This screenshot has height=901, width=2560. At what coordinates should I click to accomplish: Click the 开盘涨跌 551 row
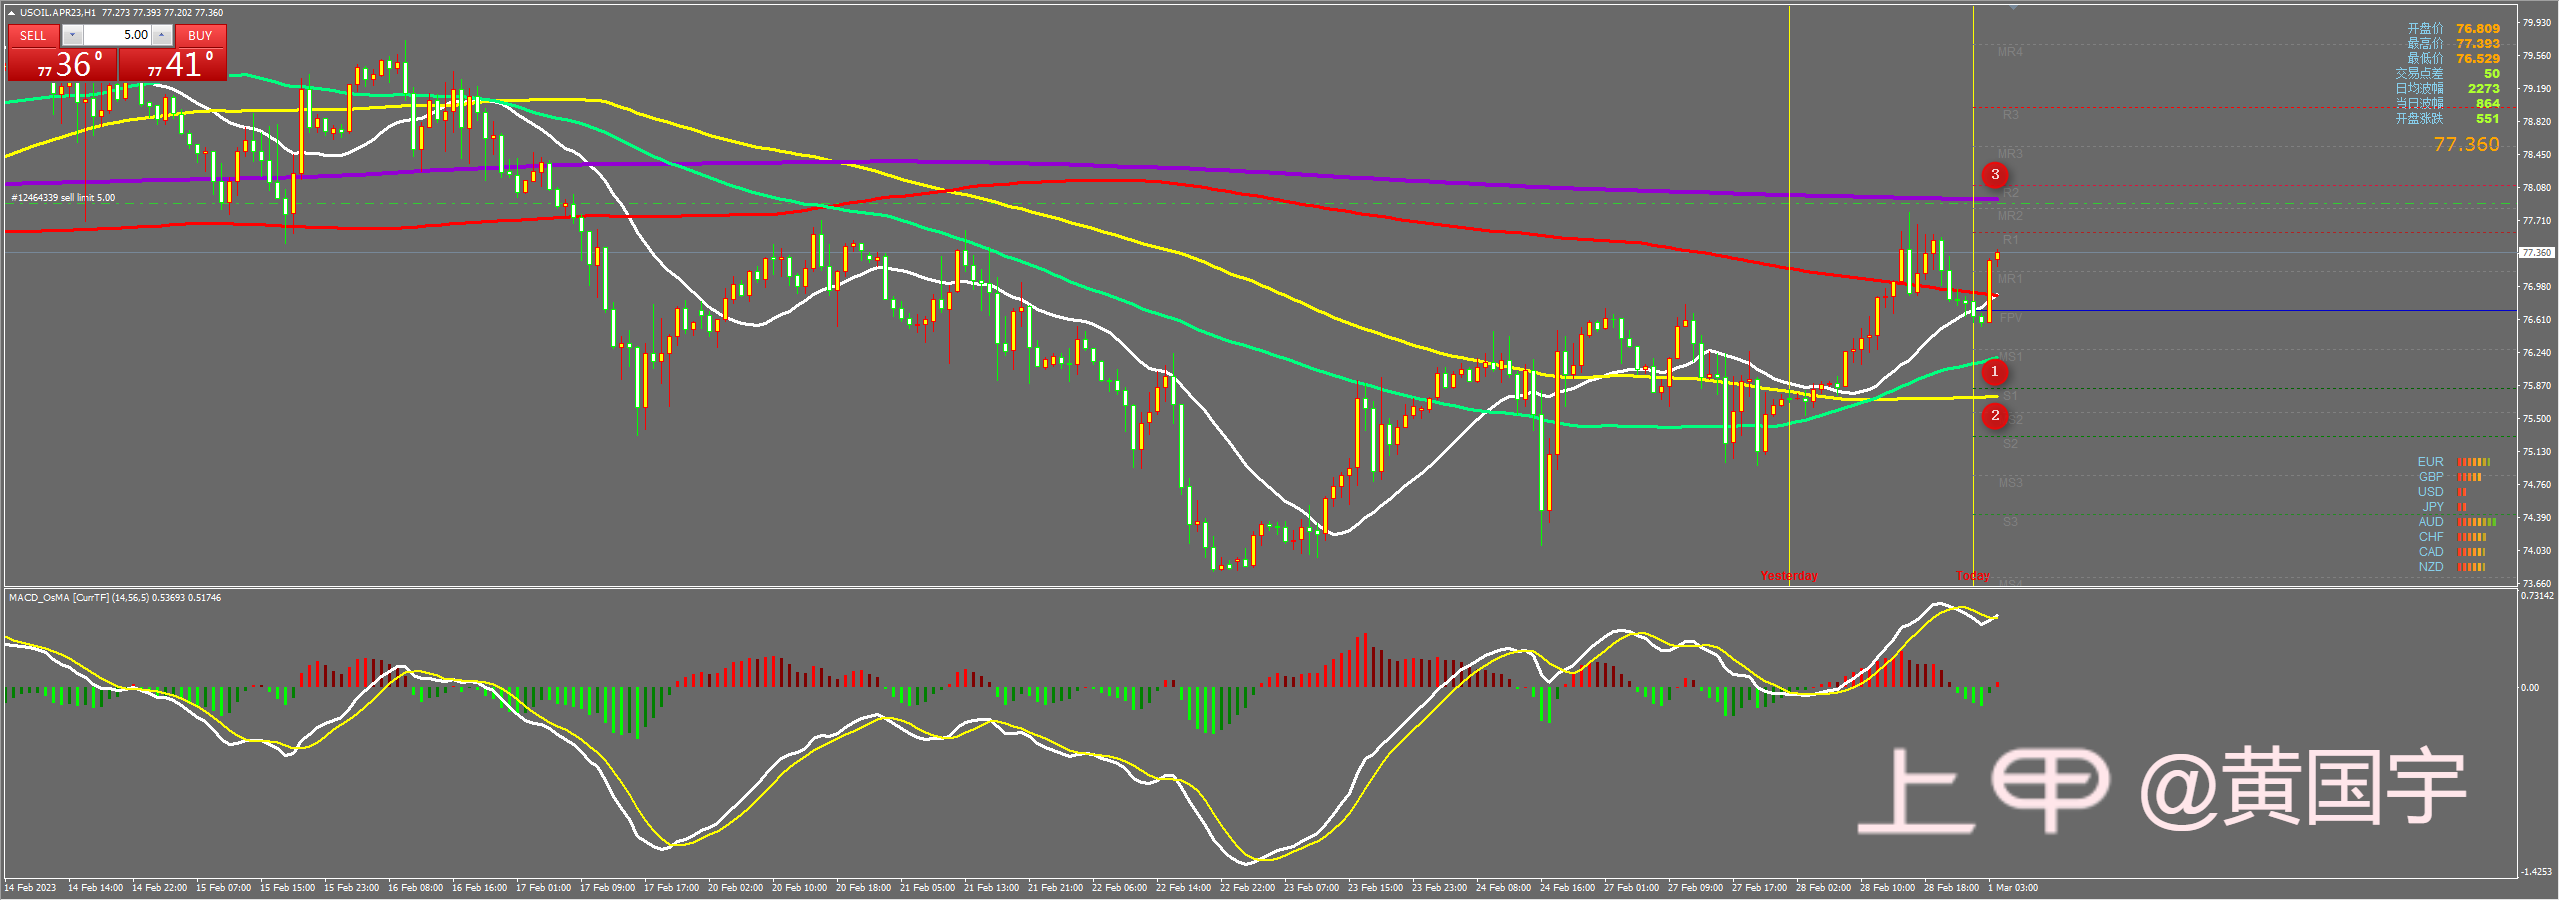pyautogui.click(x=2448, y=119)
